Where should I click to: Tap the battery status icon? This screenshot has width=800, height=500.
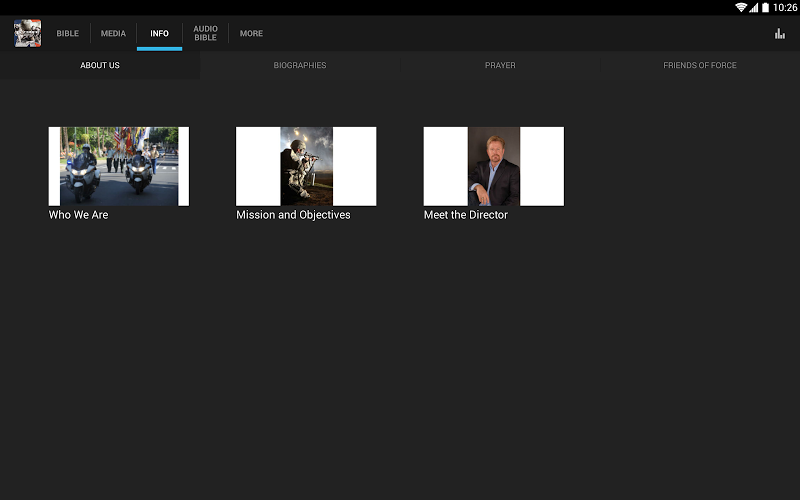point(766,7)
